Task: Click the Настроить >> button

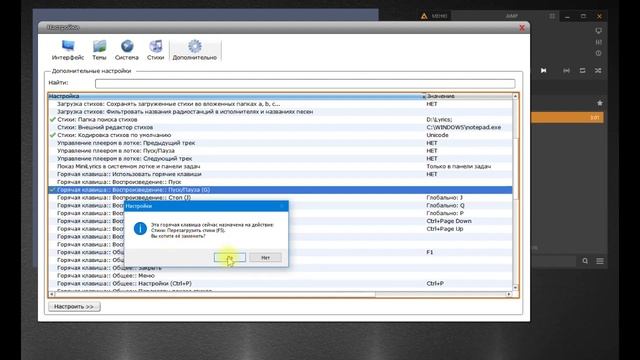Action: pyautogui.click(x=74, y=307)
